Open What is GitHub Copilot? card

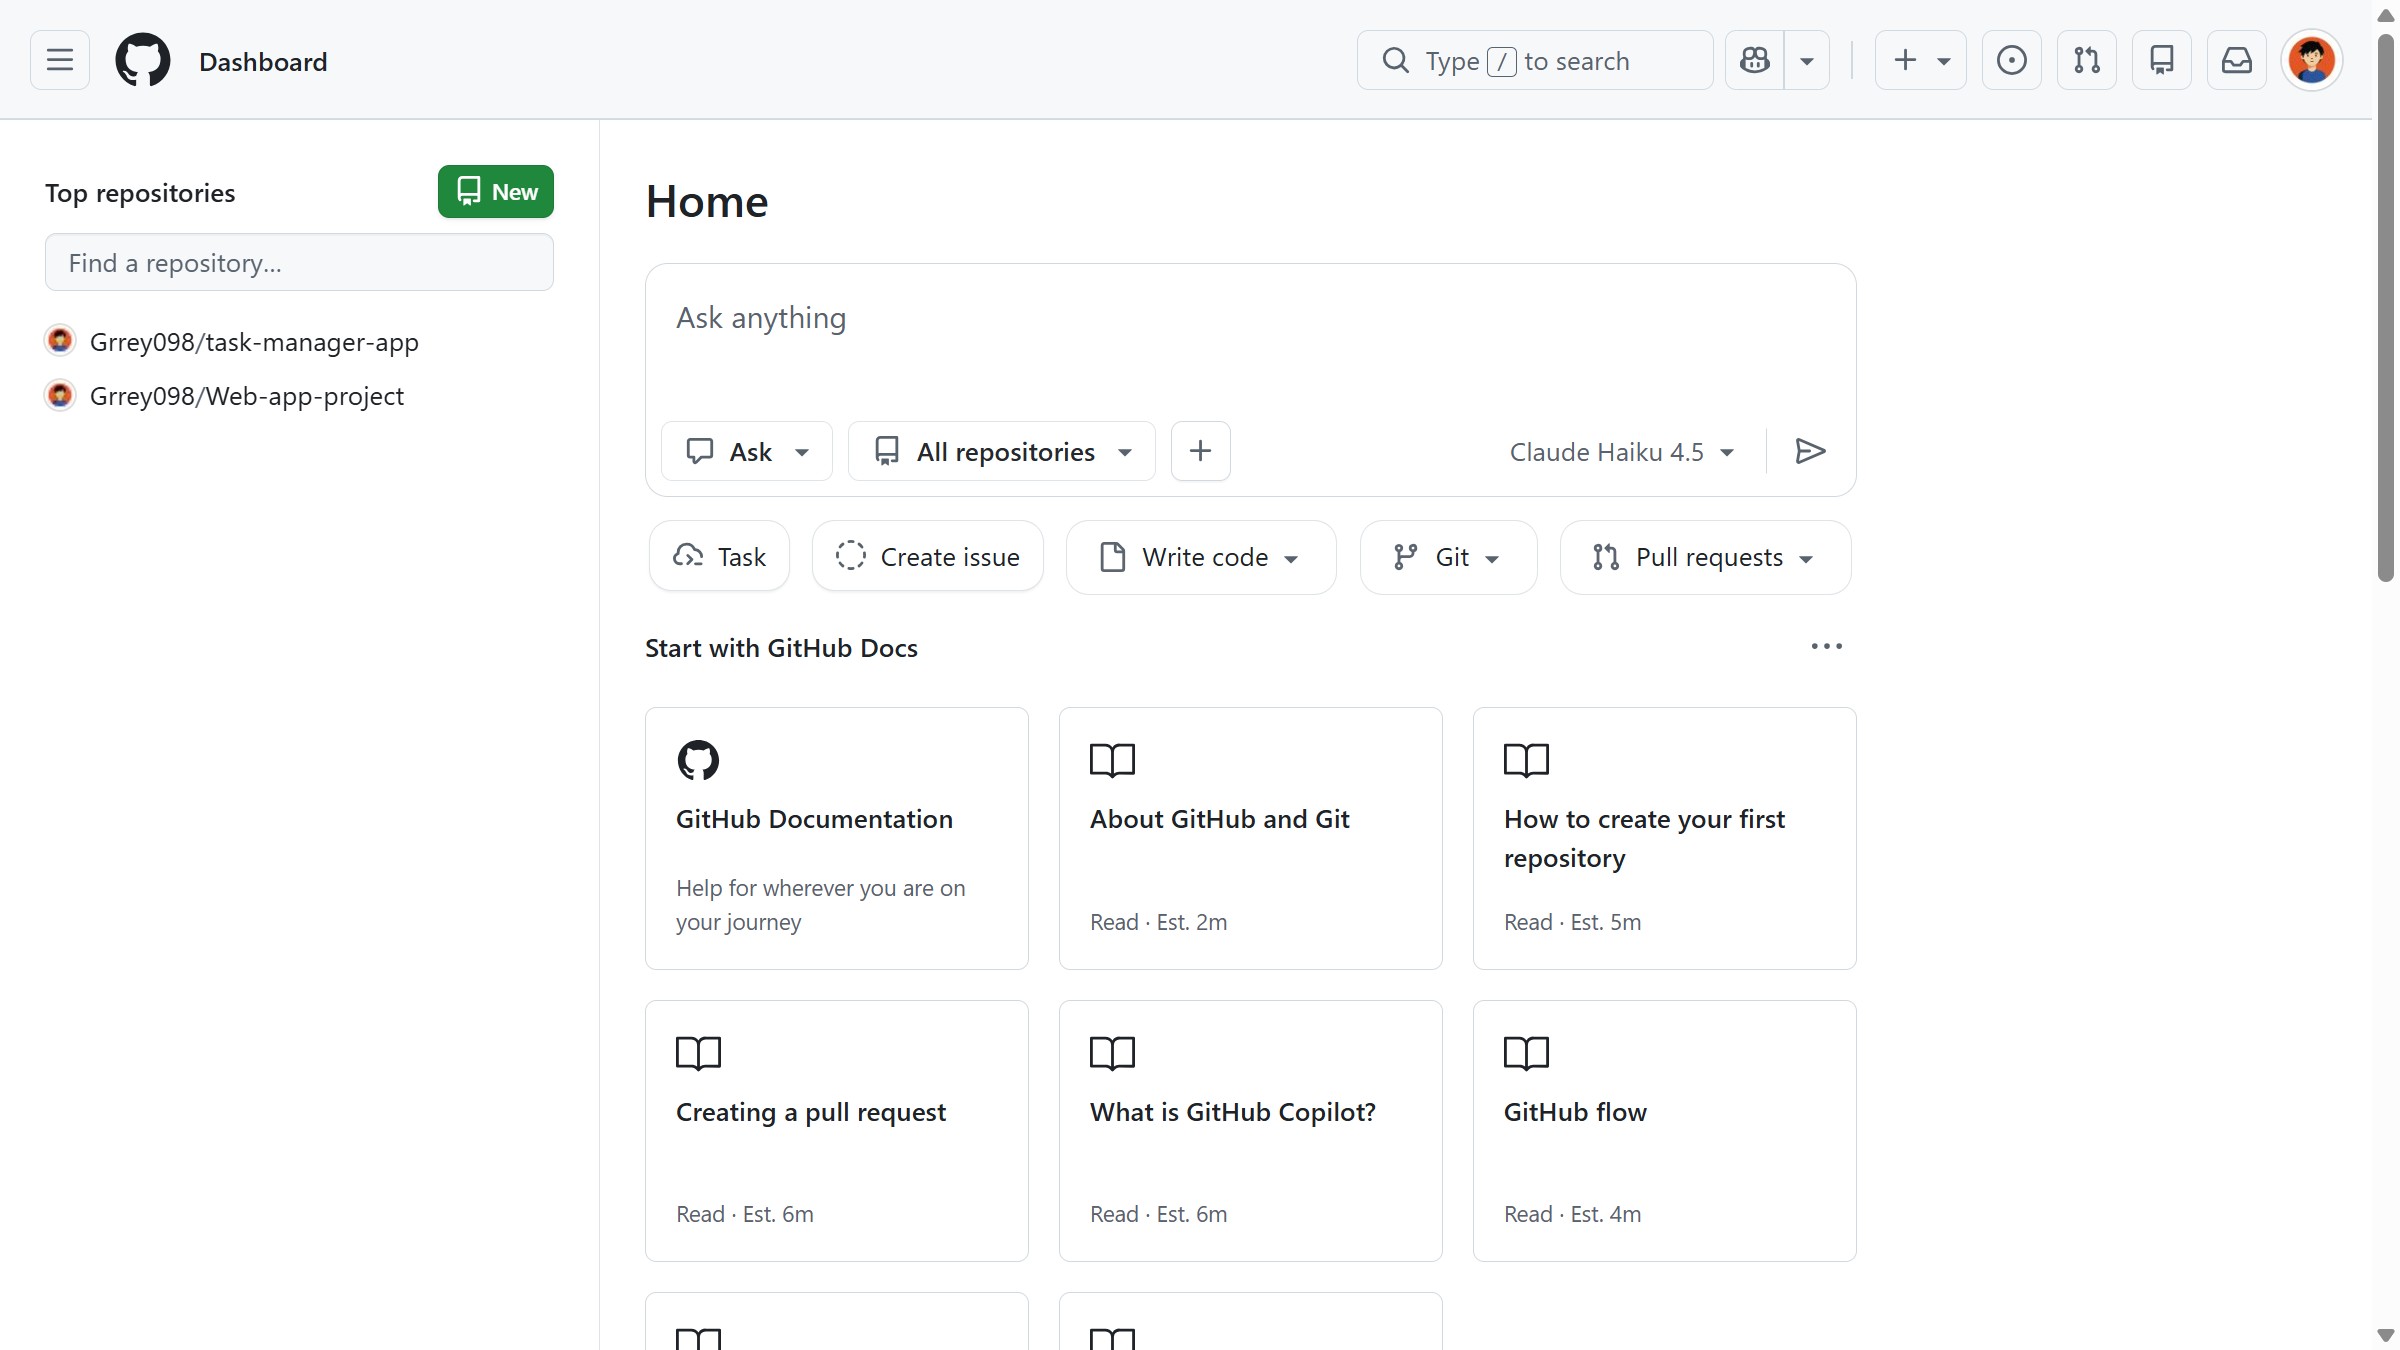[x=1251, y=1131]
